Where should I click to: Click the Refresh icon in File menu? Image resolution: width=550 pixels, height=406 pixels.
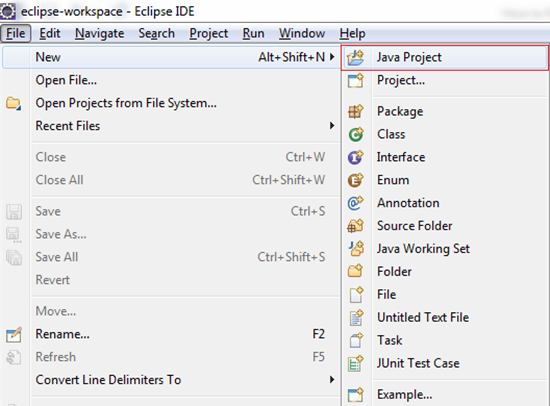(14, 357)
